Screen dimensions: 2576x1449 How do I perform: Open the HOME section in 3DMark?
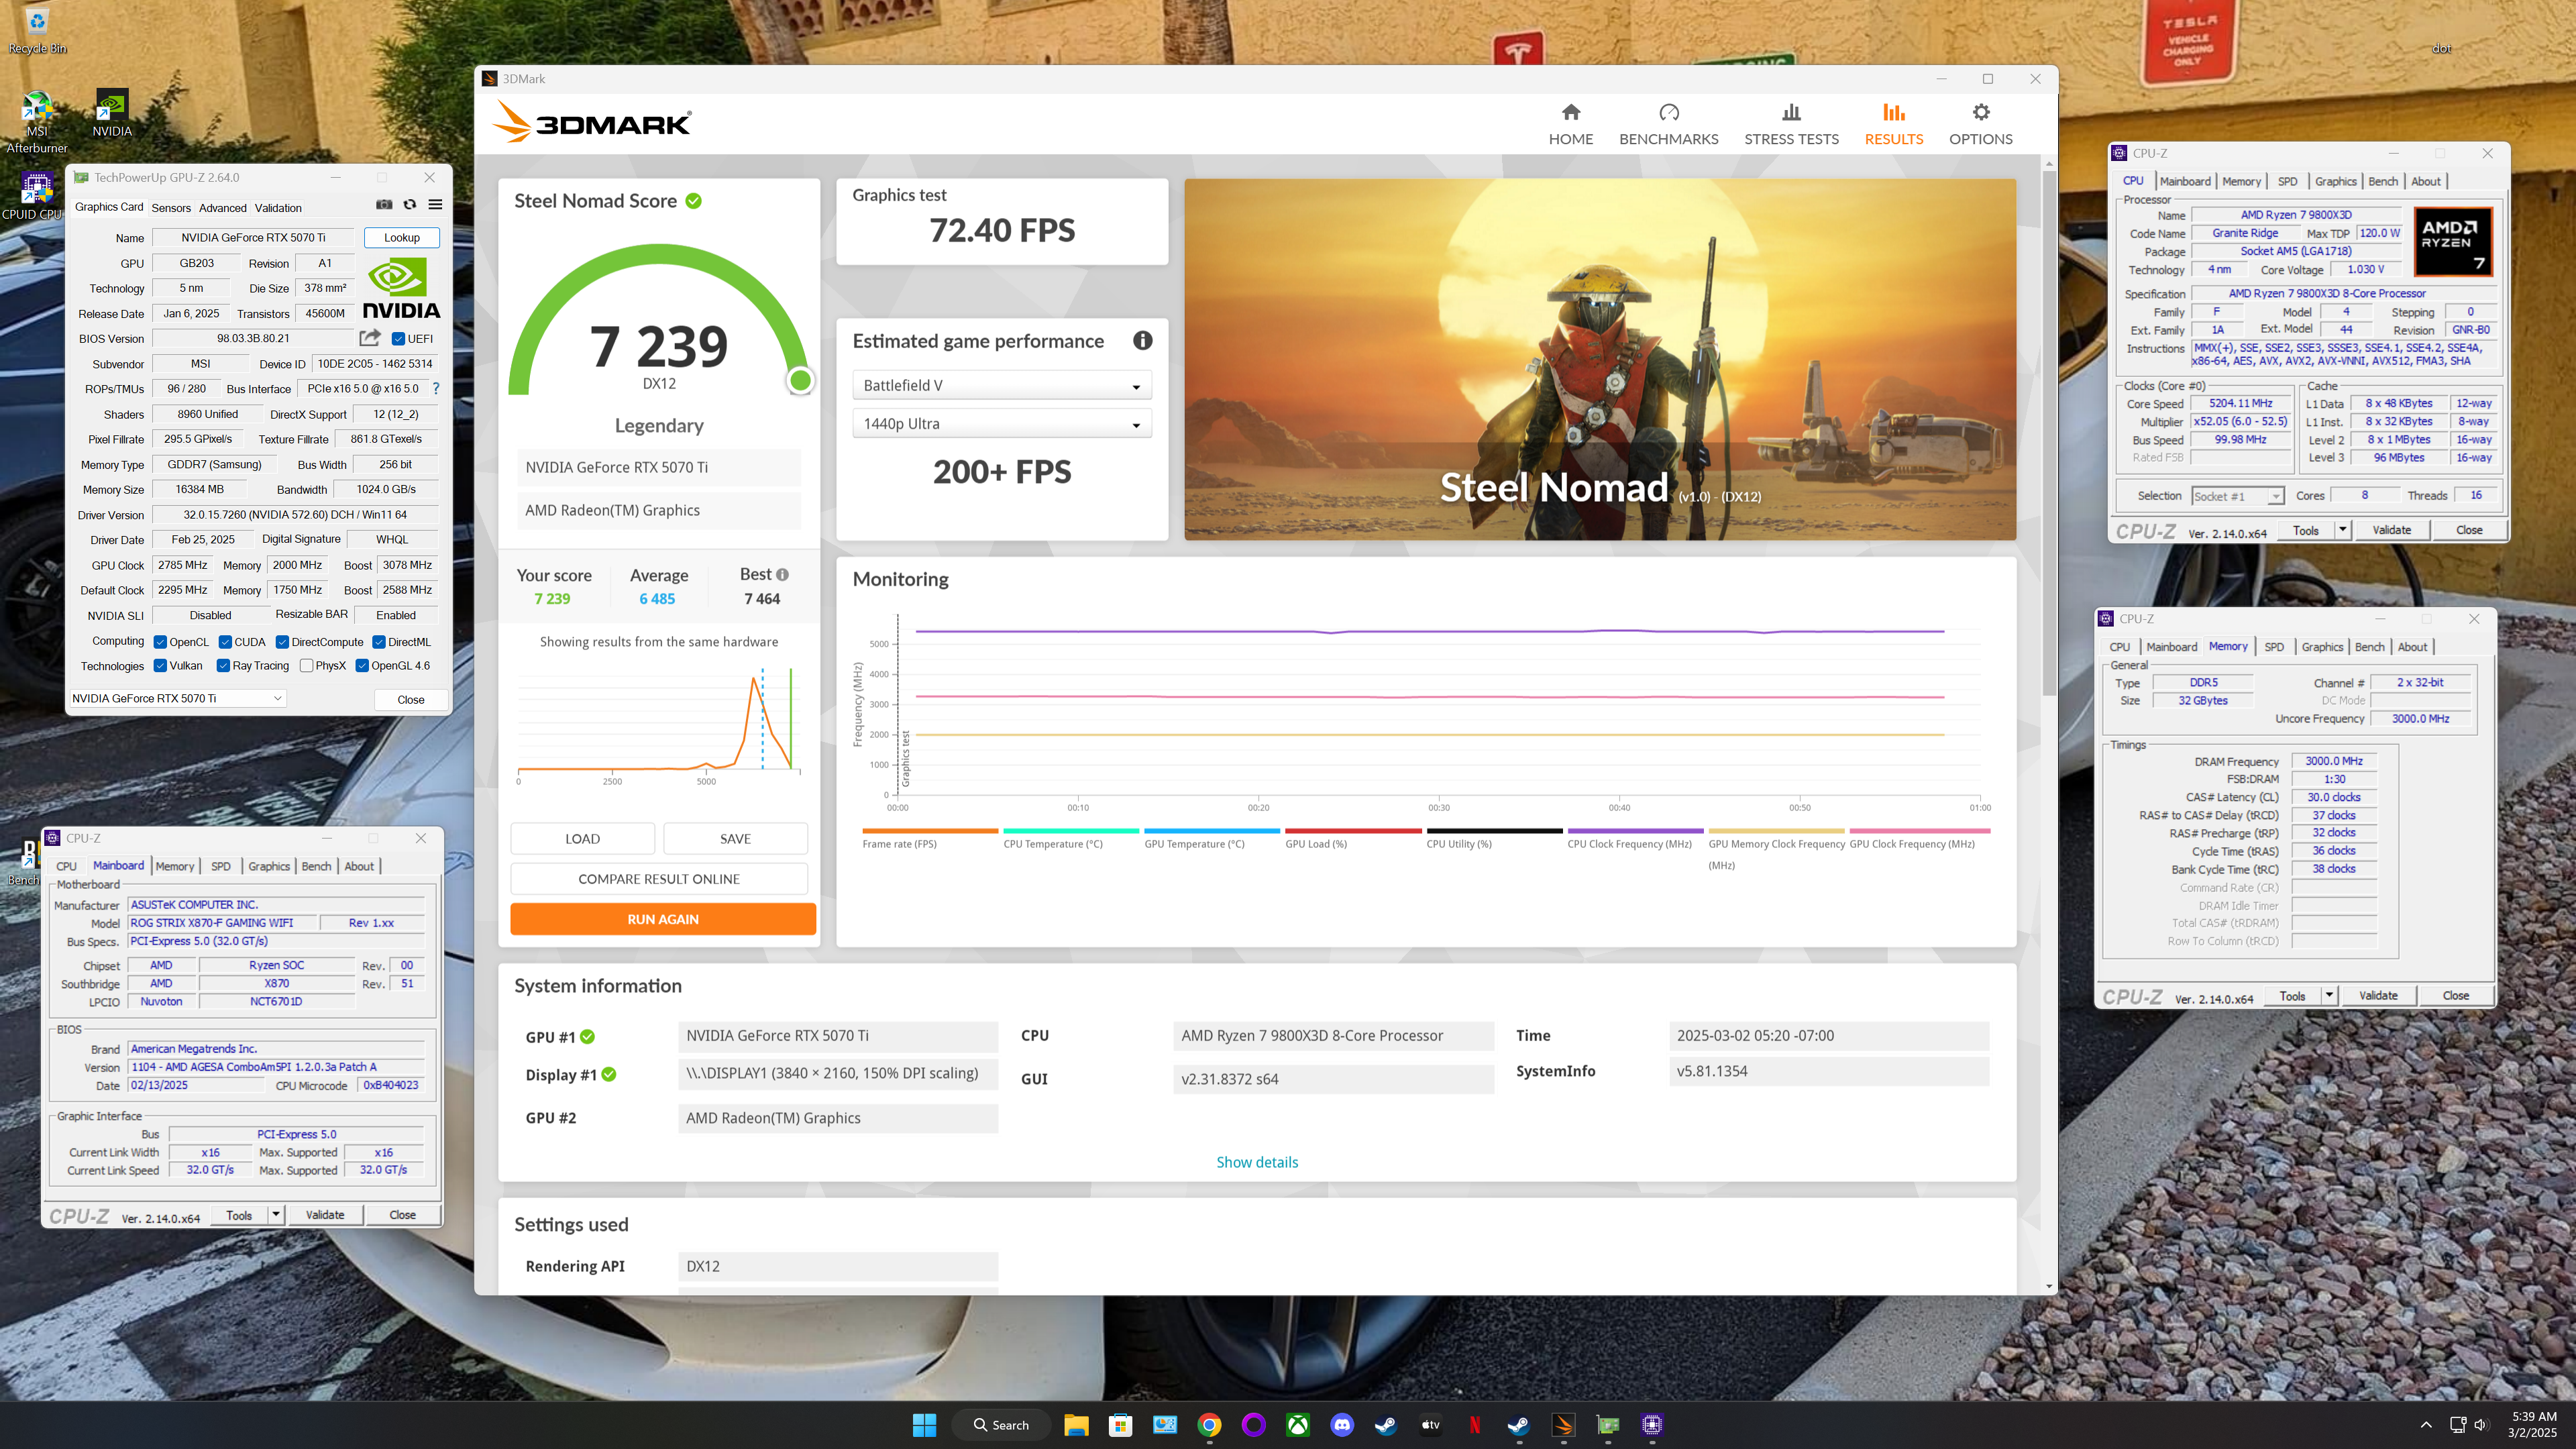point(1570,124)
